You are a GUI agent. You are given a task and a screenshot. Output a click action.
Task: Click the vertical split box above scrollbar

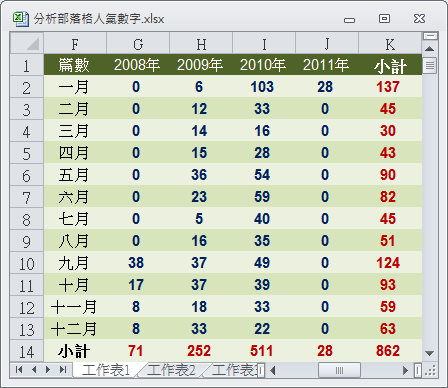pyautogui.click(x=430, y=36)
